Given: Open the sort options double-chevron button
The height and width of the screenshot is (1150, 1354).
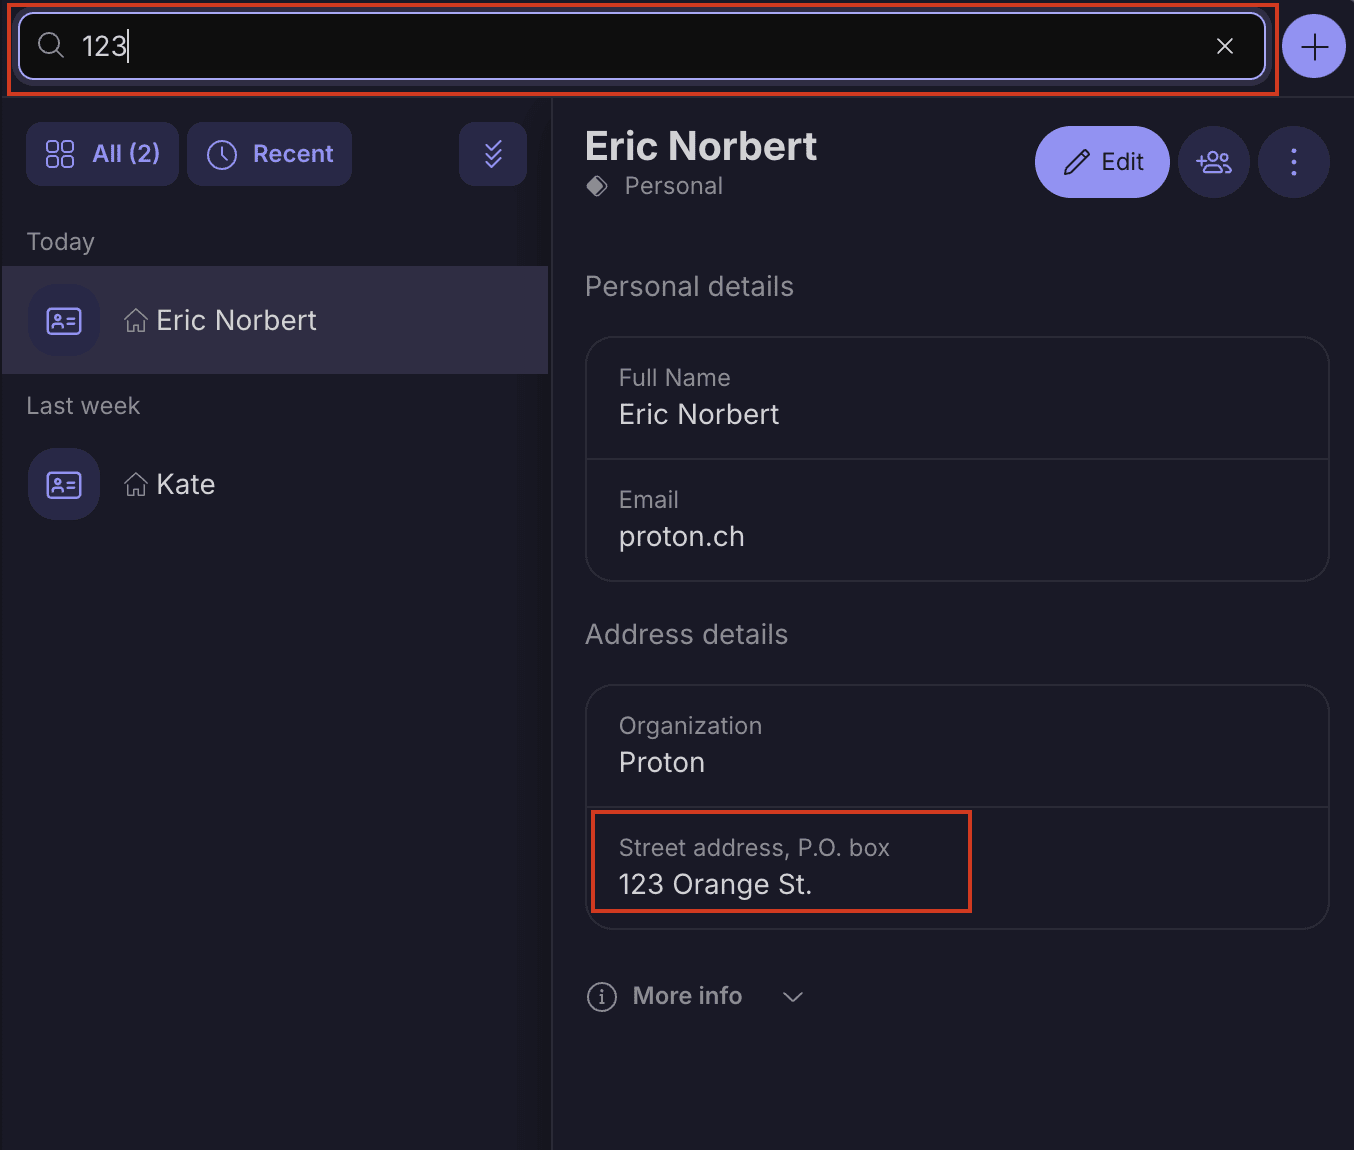Looking at the screenshot, I should coord(493,154).
